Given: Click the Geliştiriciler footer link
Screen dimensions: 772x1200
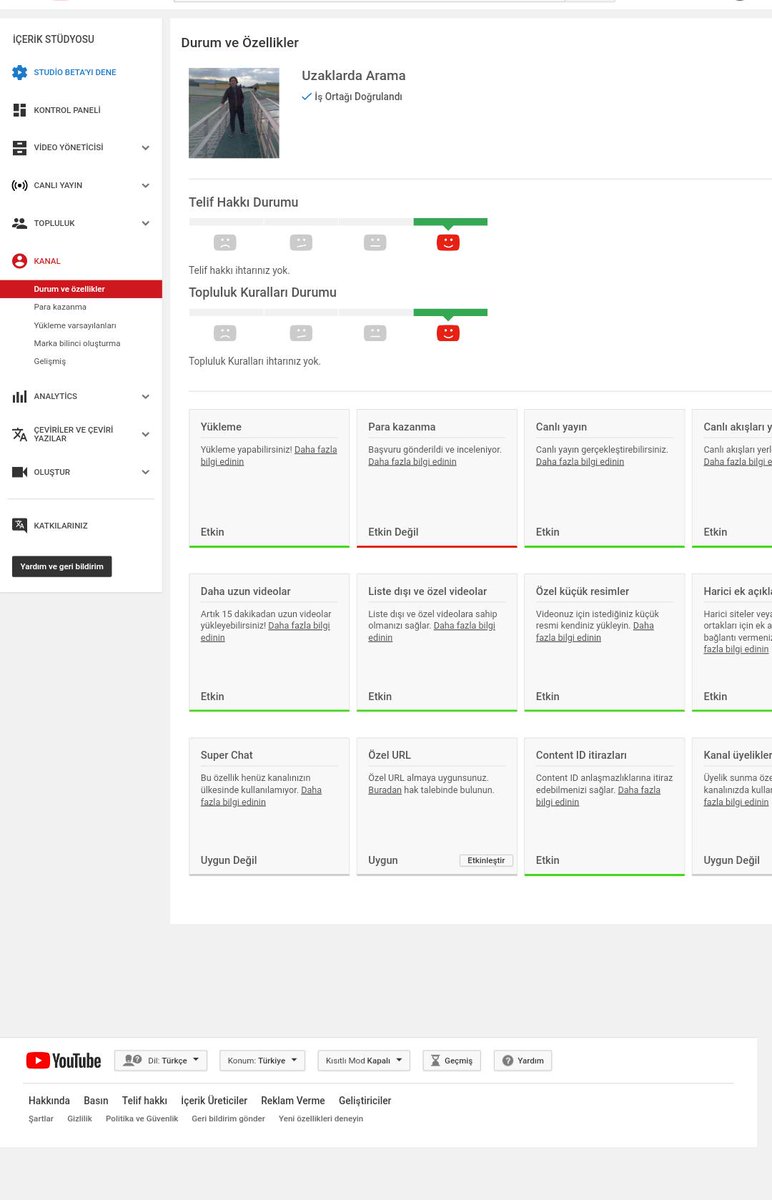Looking at the screenshot, I should [x=365, y=1100].
